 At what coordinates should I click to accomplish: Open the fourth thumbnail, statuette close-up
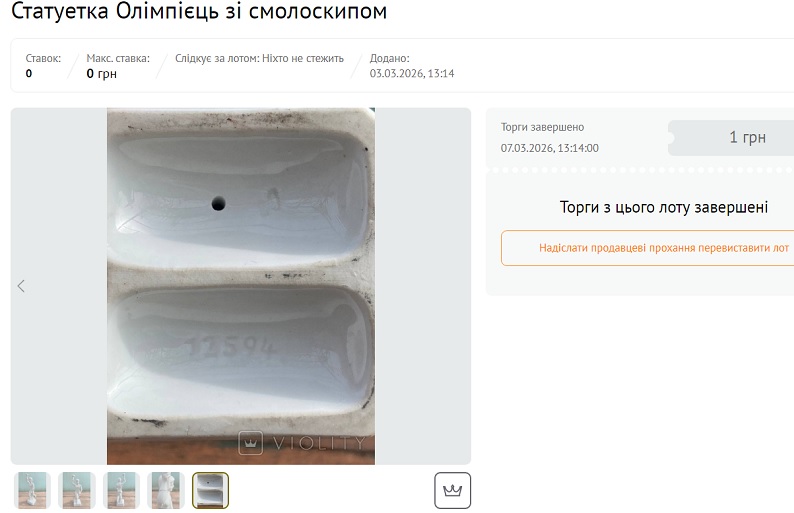pos(166,490)
